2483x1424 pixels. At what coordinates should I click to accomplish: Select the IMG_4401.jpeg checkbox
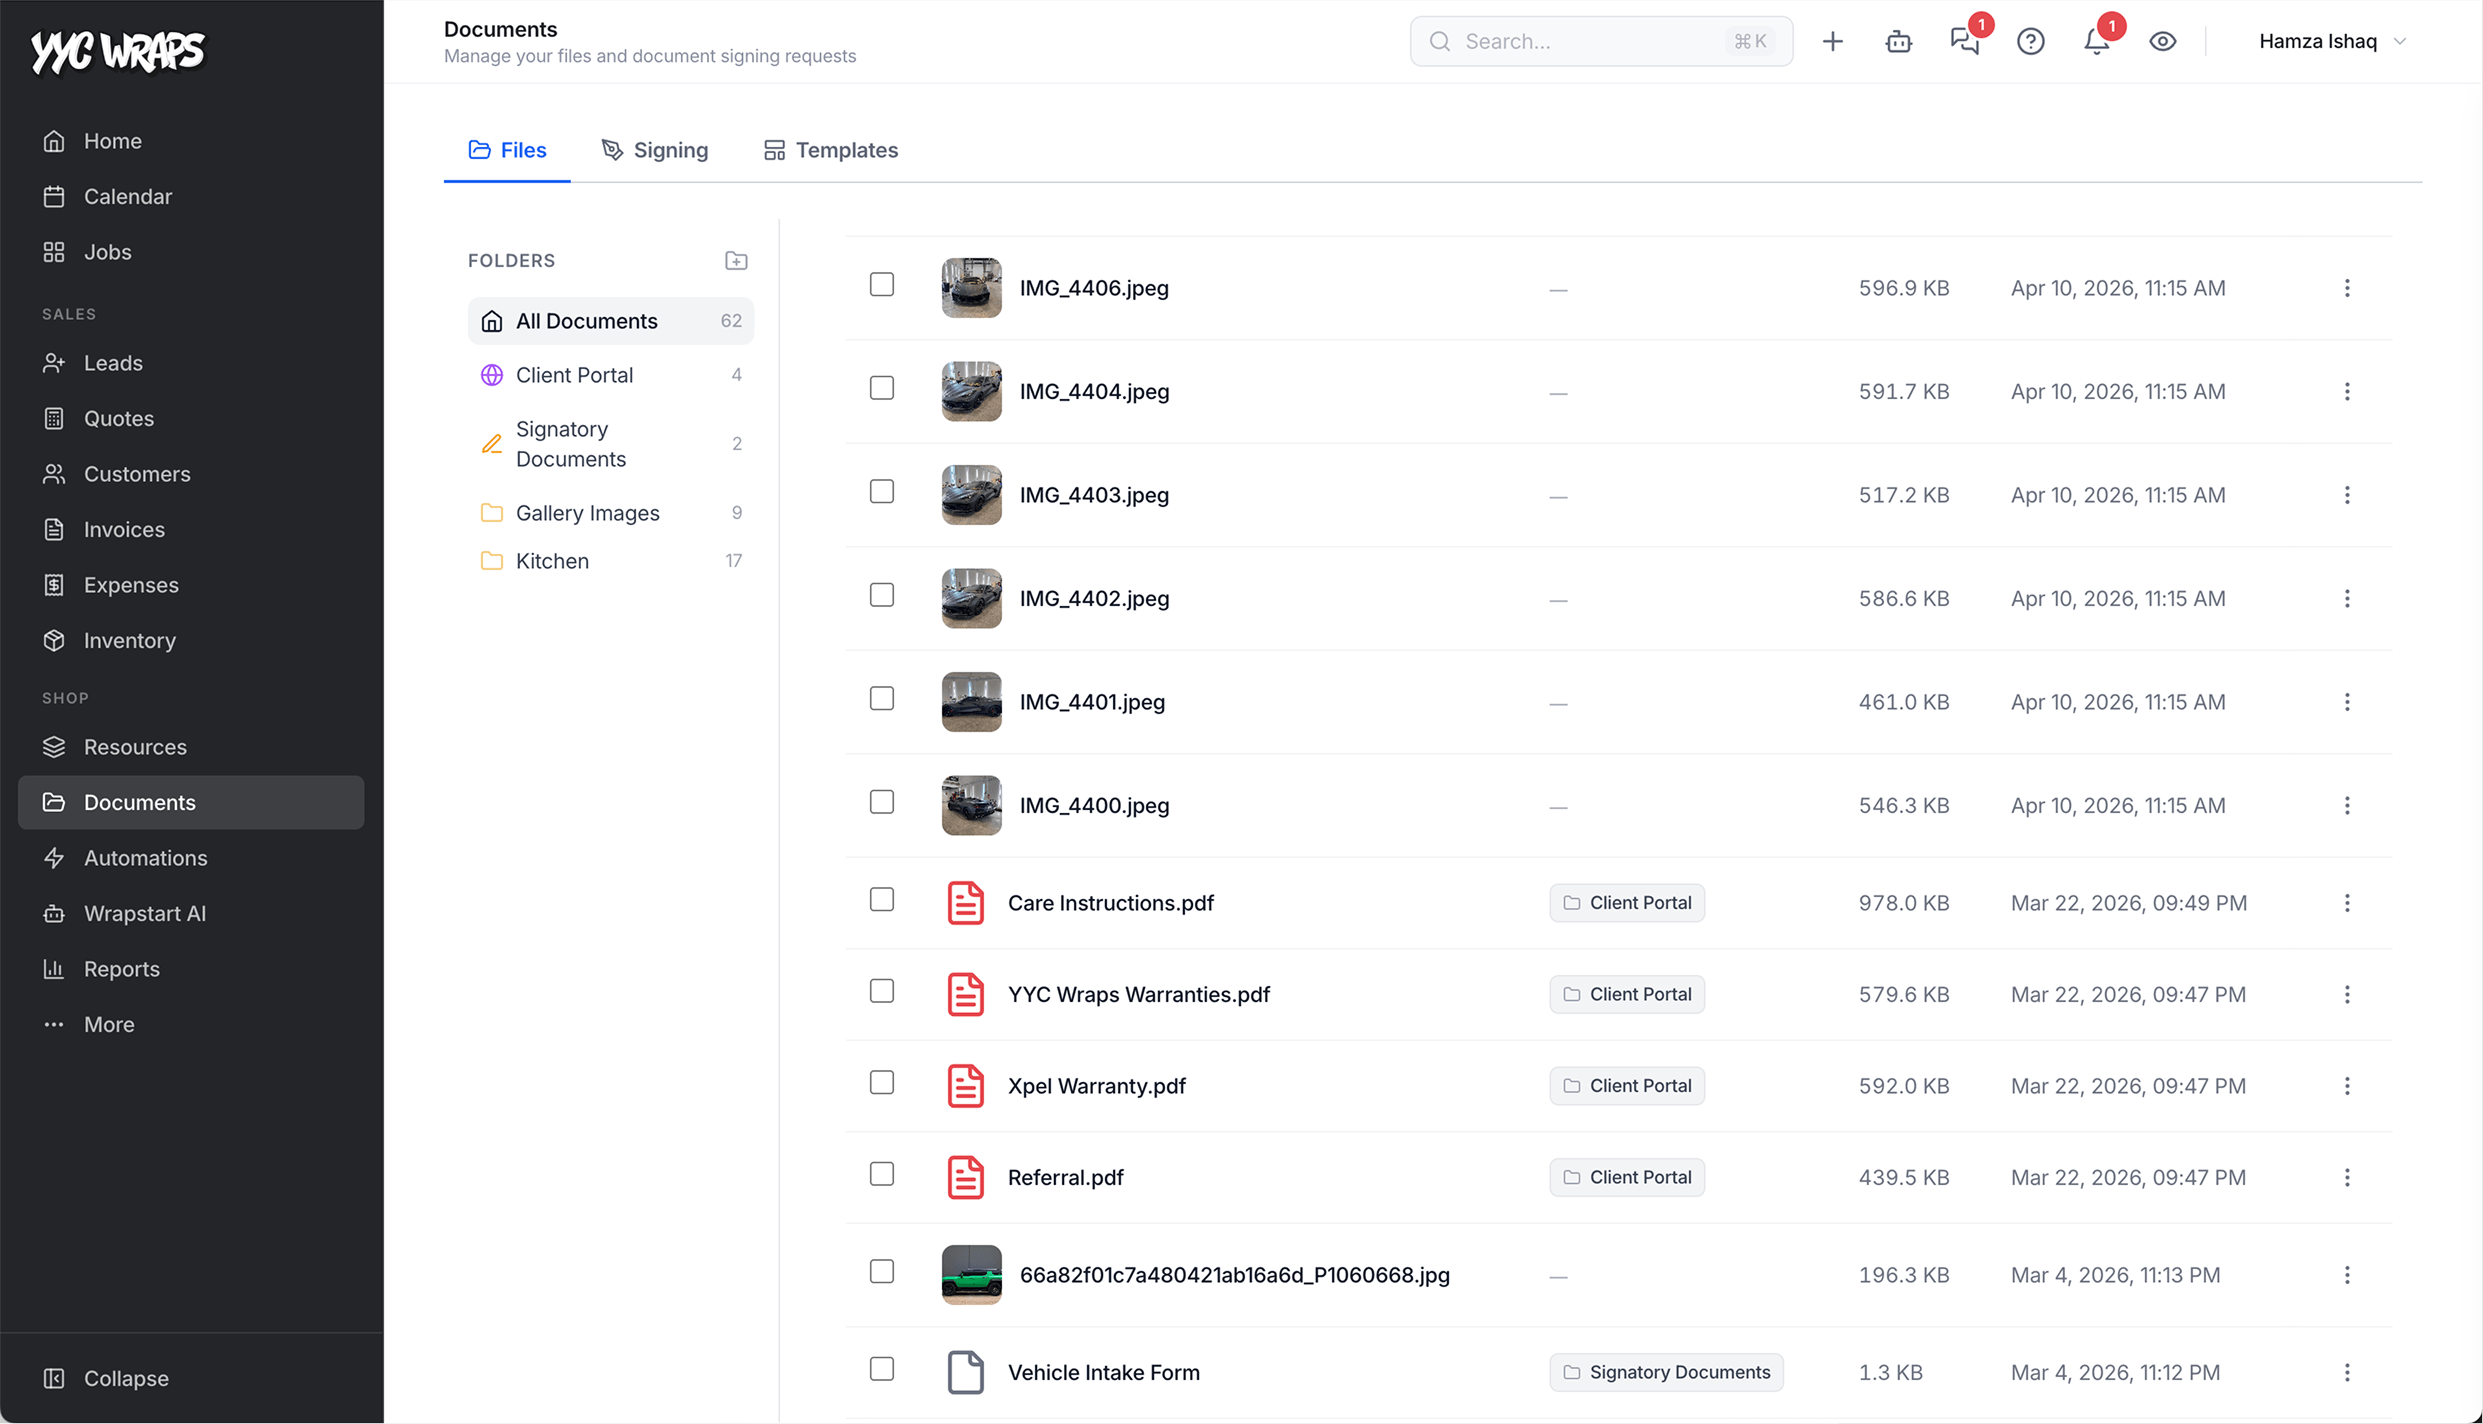pyautogui.click(x=881, y=699)
